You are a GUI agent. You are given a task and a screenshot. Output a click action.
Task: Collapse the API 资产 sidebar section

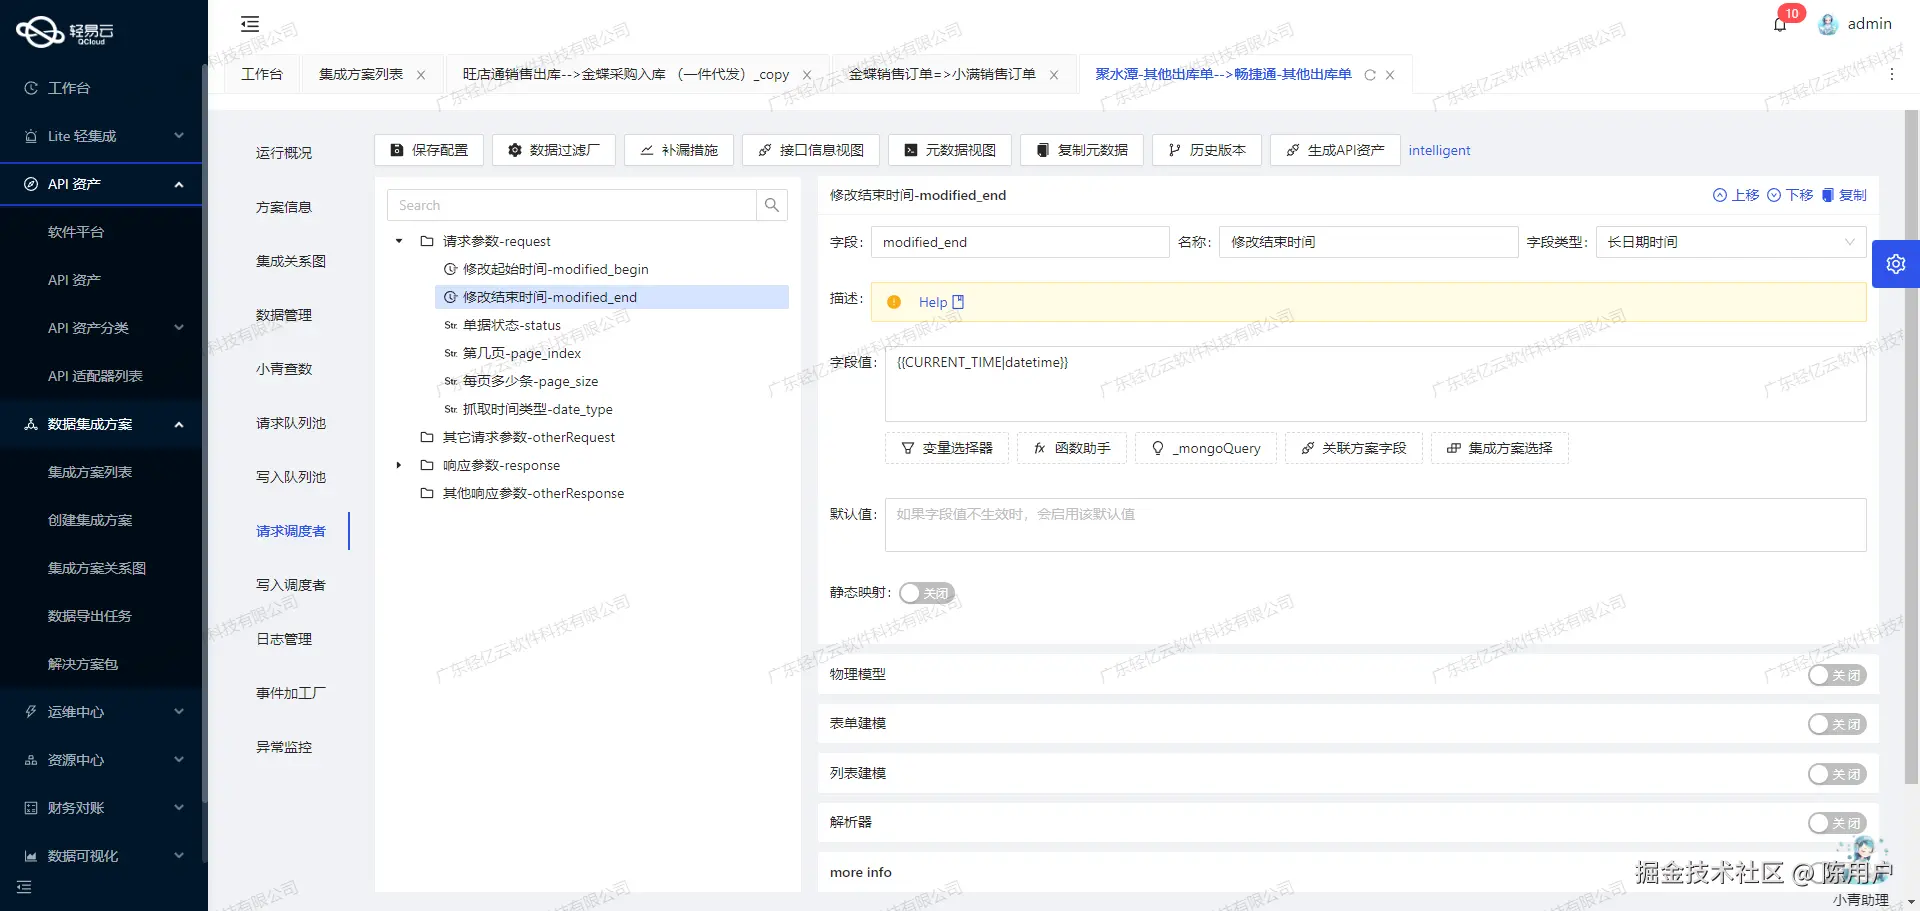[178, 184]
